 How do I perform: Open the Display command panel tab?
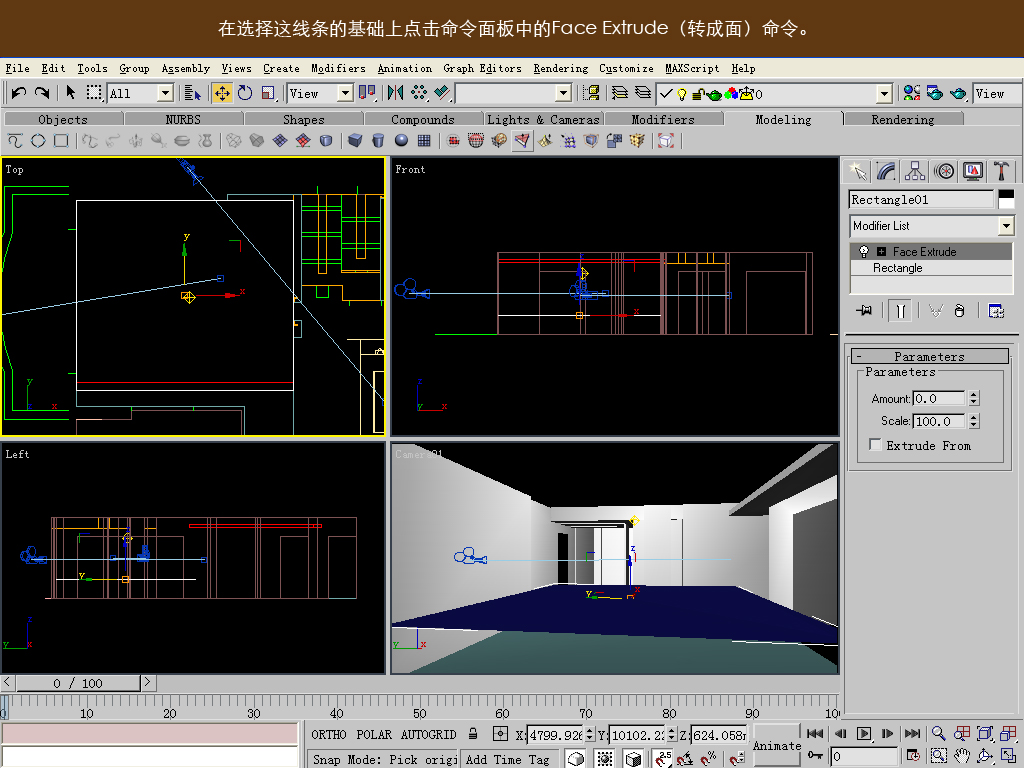point(972,171)
